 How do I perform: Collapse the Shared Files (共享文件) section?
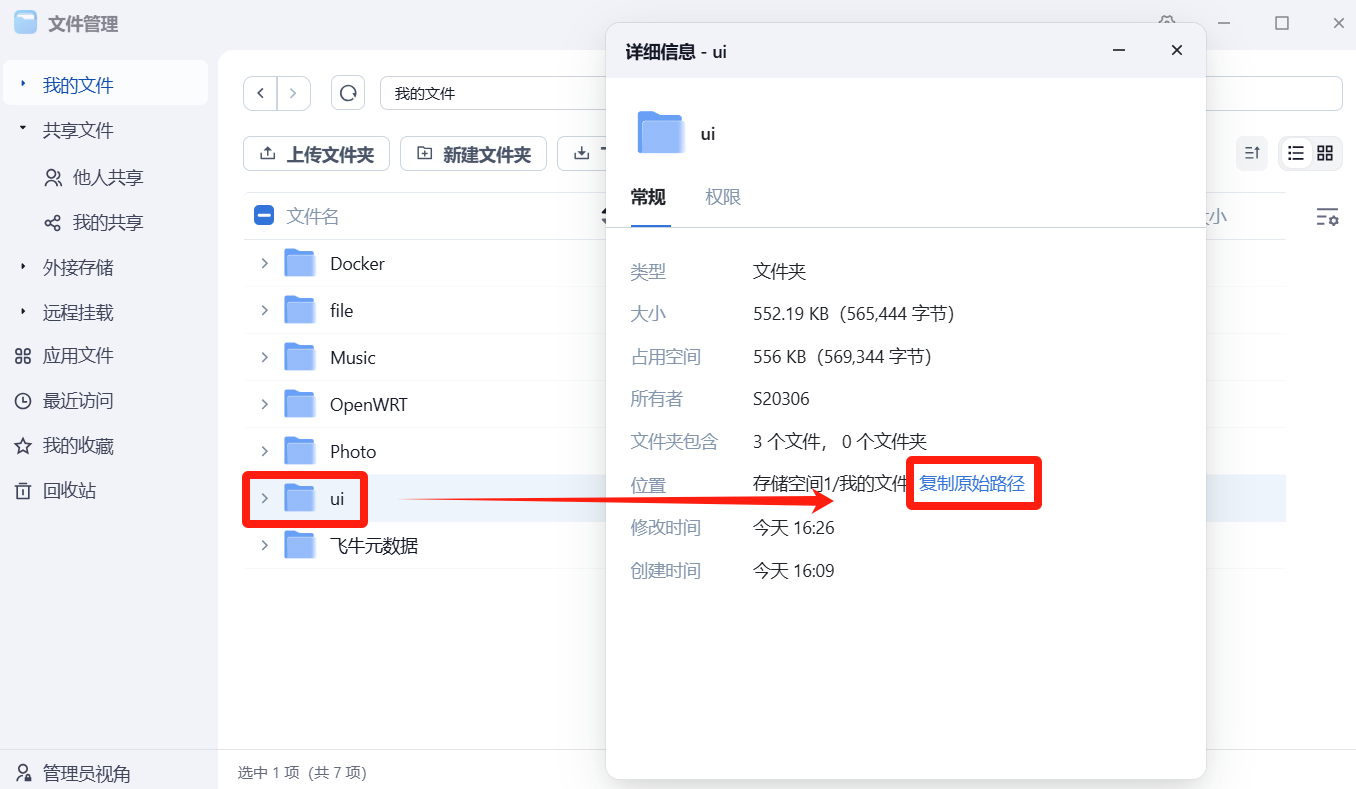coord(23,130)
